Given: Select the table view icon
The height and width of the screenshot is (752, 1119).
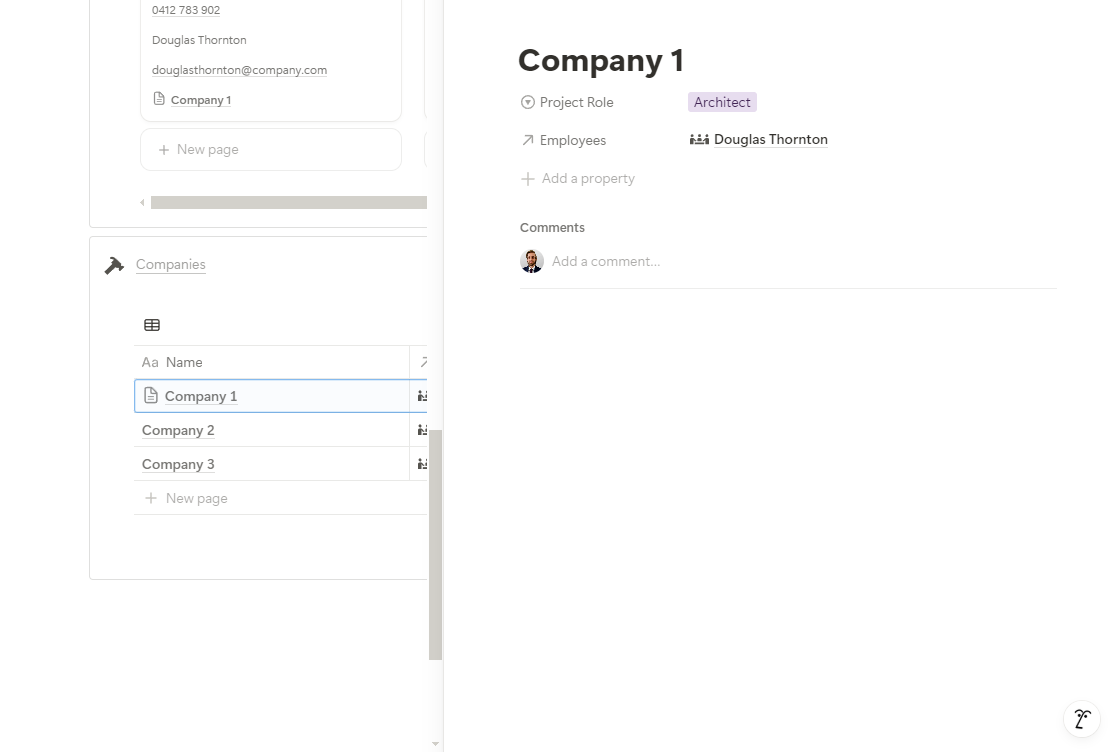Looking at the screenshot, I should 152,325.
